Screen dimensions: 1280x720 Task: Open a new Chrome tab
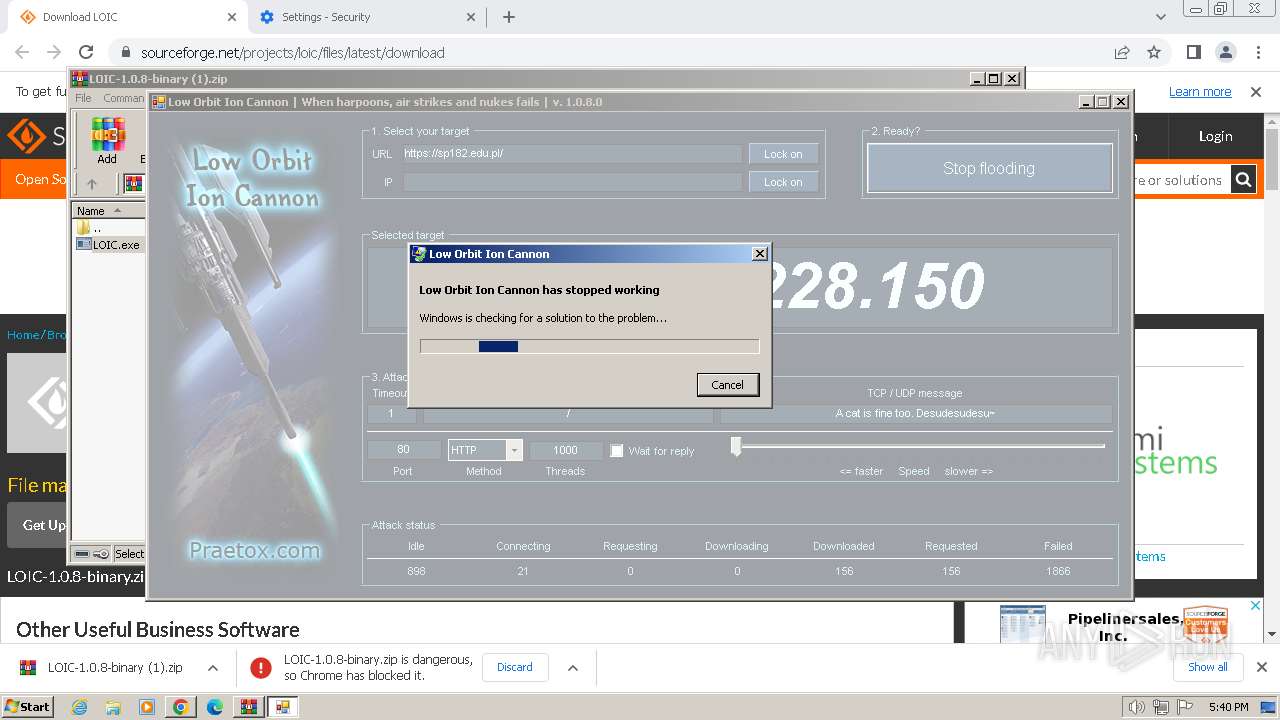pyautogui.click(x=509, y=17)
